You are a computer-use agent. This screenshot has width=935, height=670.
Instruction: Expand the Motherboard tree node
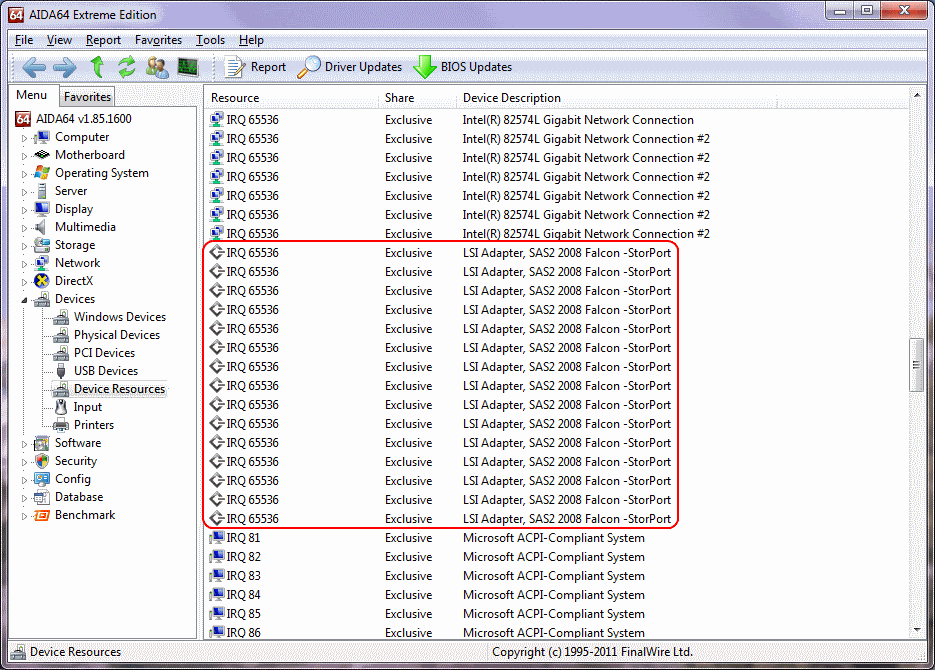click(x=24, y=156)
